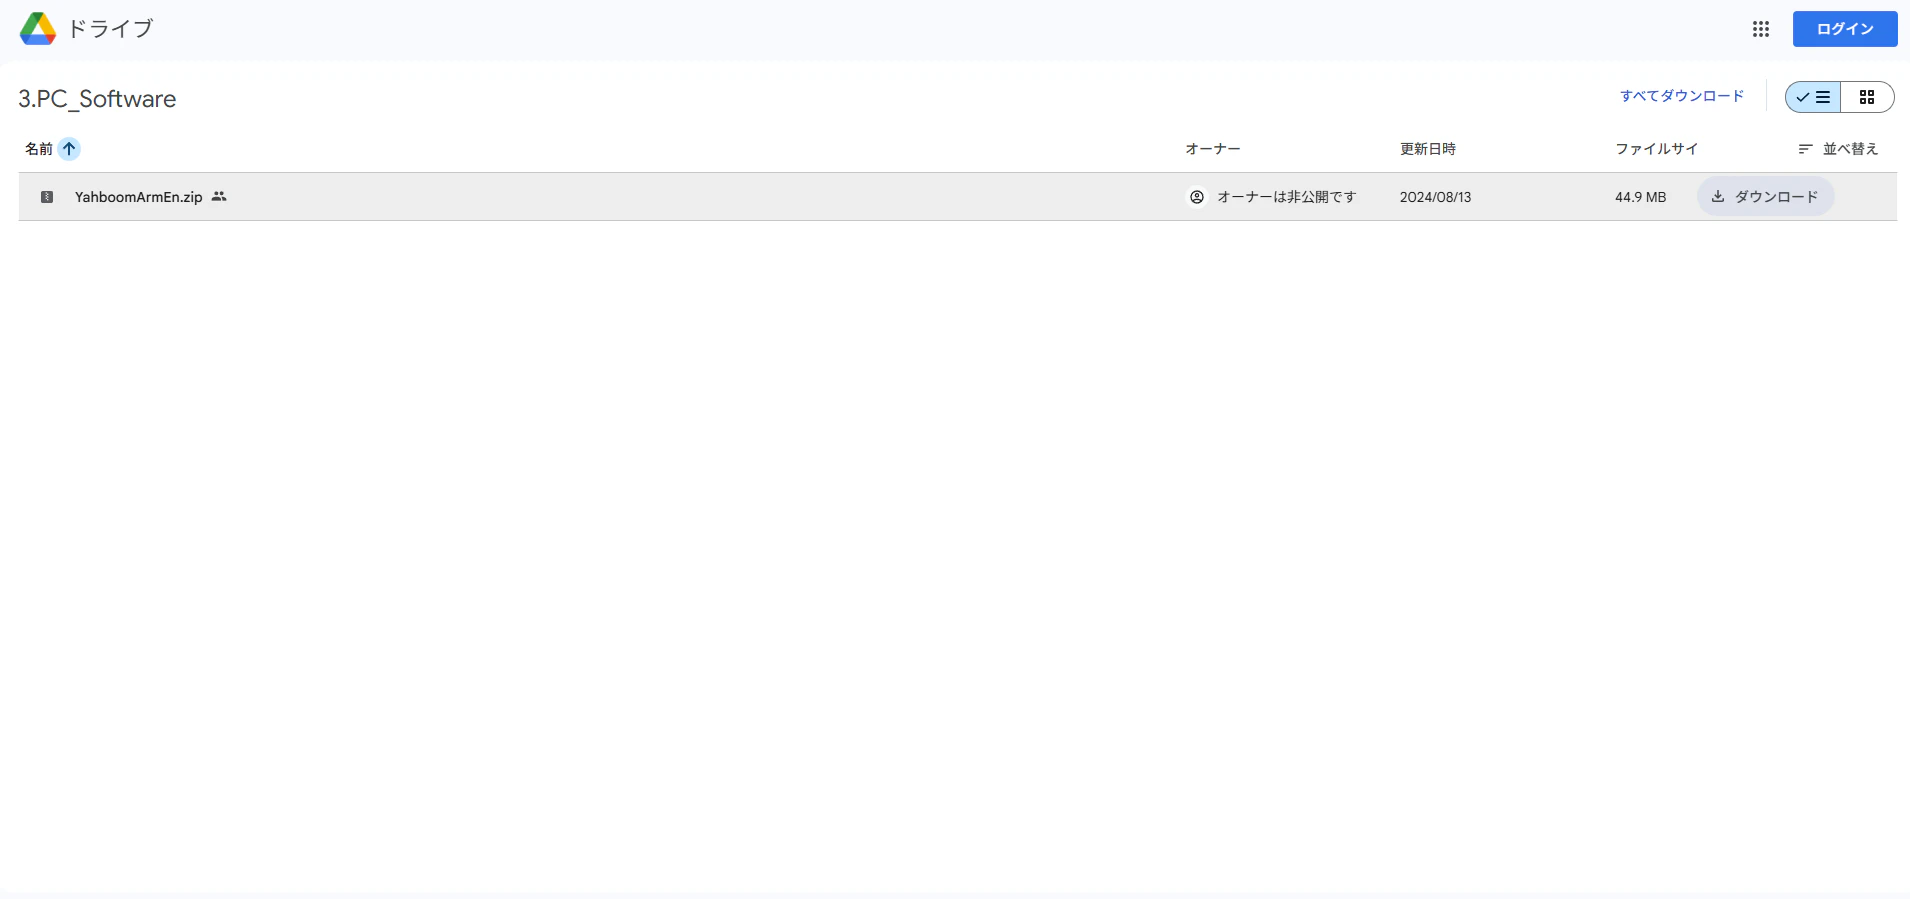Open the Google apps grid menu
The width and height of the screenshot is (1910, 899).
click(1761, 29)
